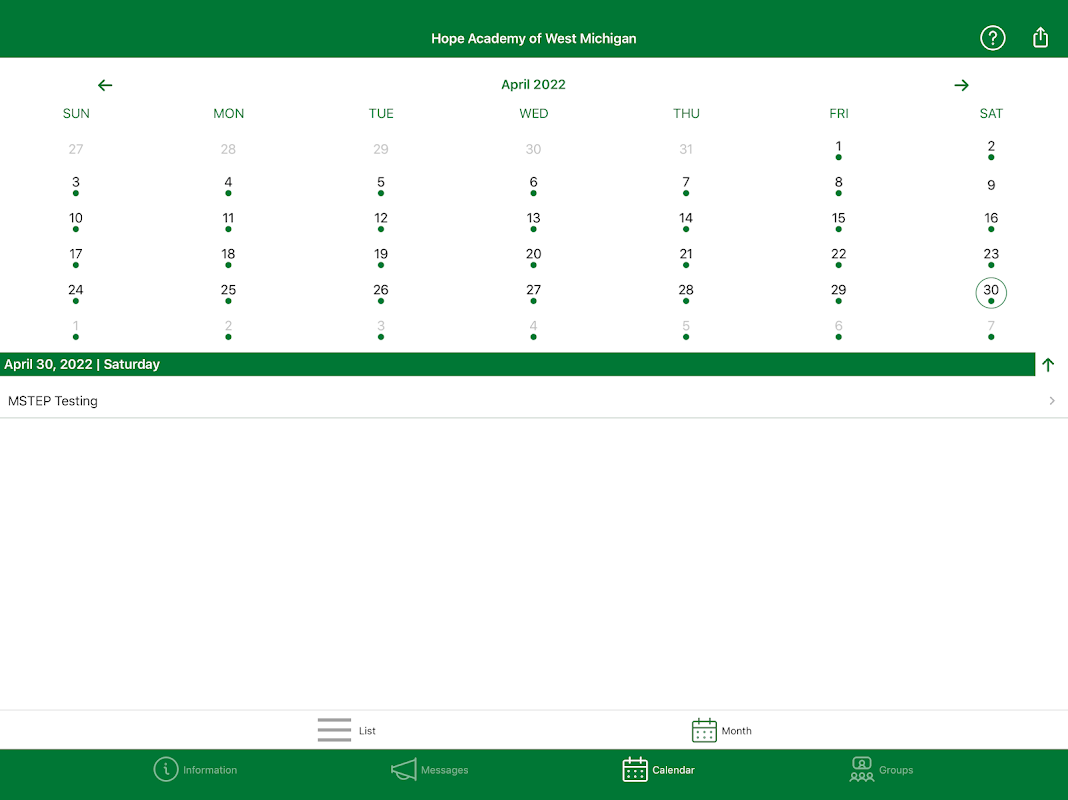Click Hope Academy of West Michigan title

click(533, 39)
